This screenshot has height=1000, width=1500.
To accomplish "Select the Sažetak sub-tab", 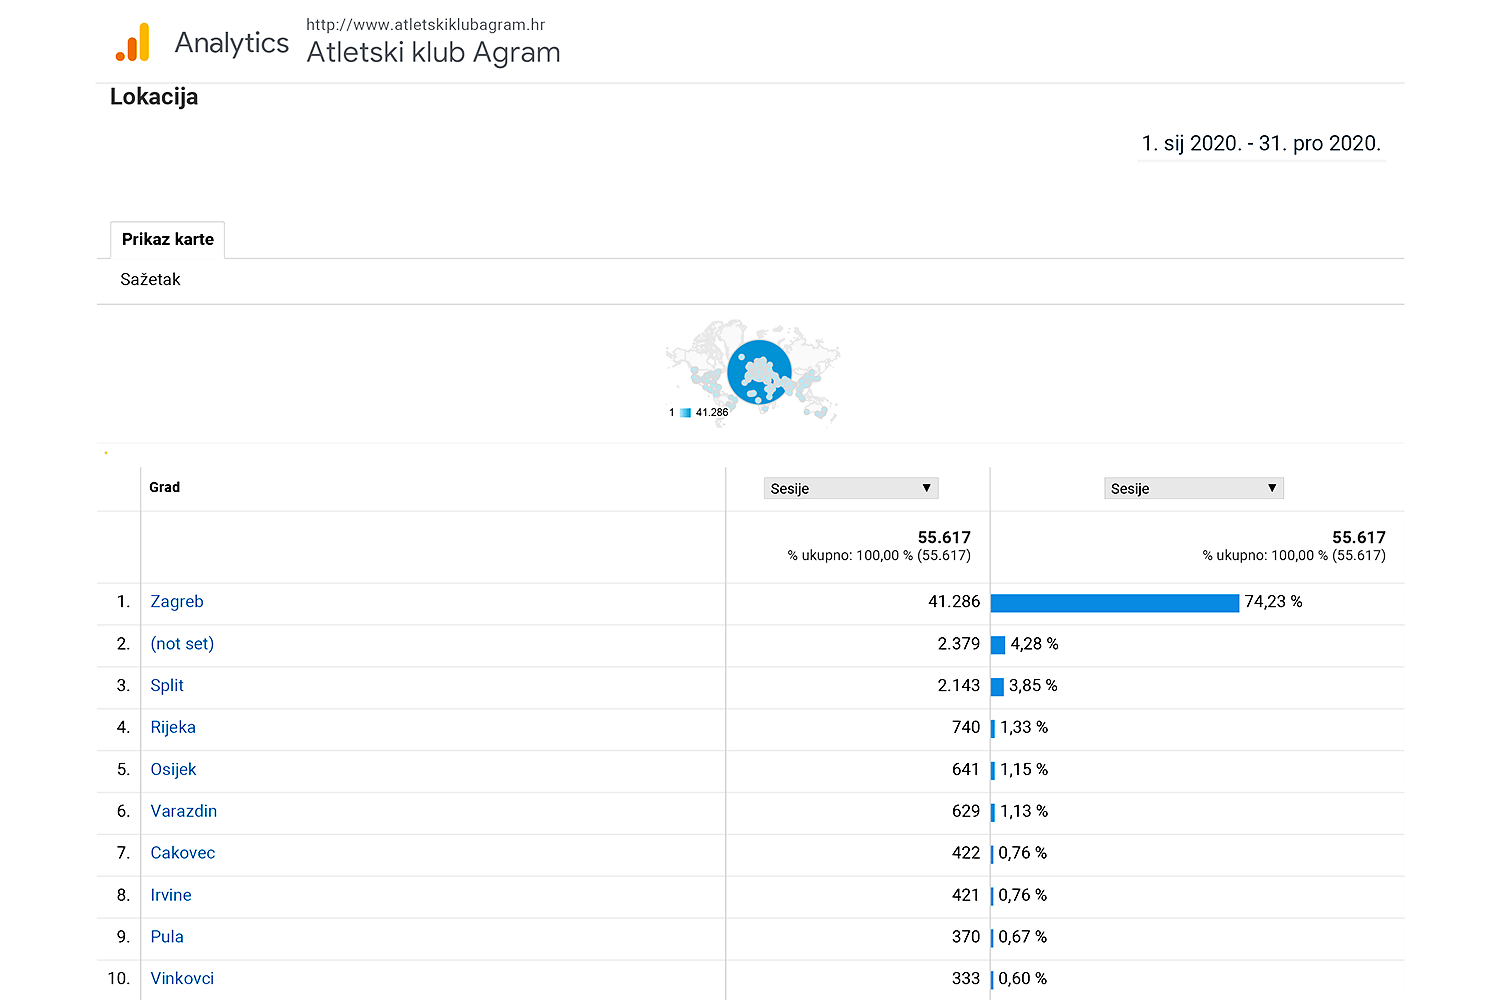I will point(150,280).
